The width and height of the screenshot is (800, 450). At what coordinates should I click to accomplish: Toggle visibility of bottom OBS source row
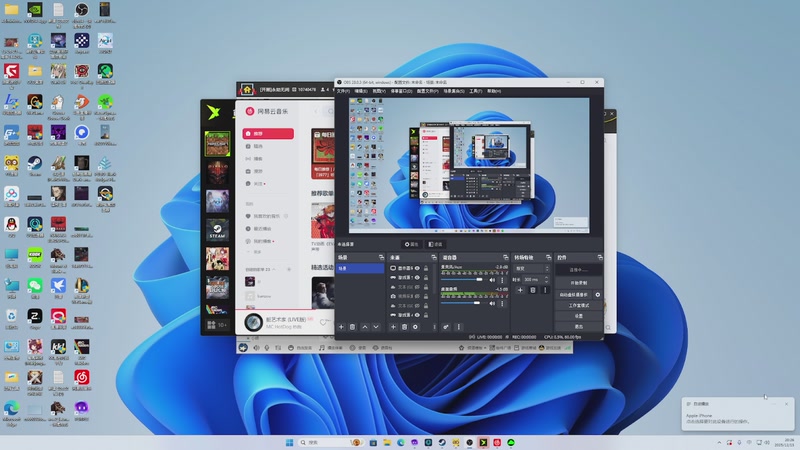pos(417,315)
